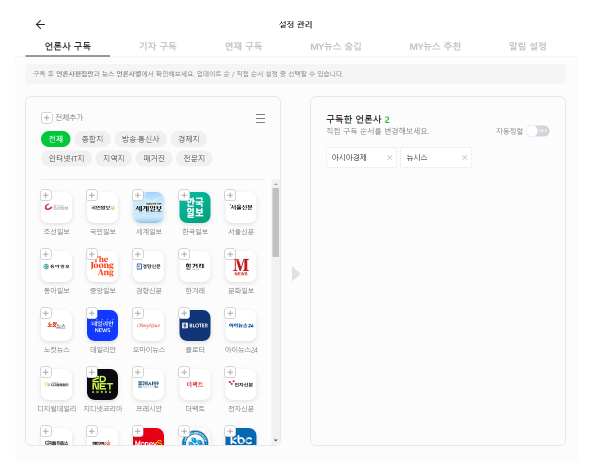Click the 데일리안 NEWS logo

point(102,326)
